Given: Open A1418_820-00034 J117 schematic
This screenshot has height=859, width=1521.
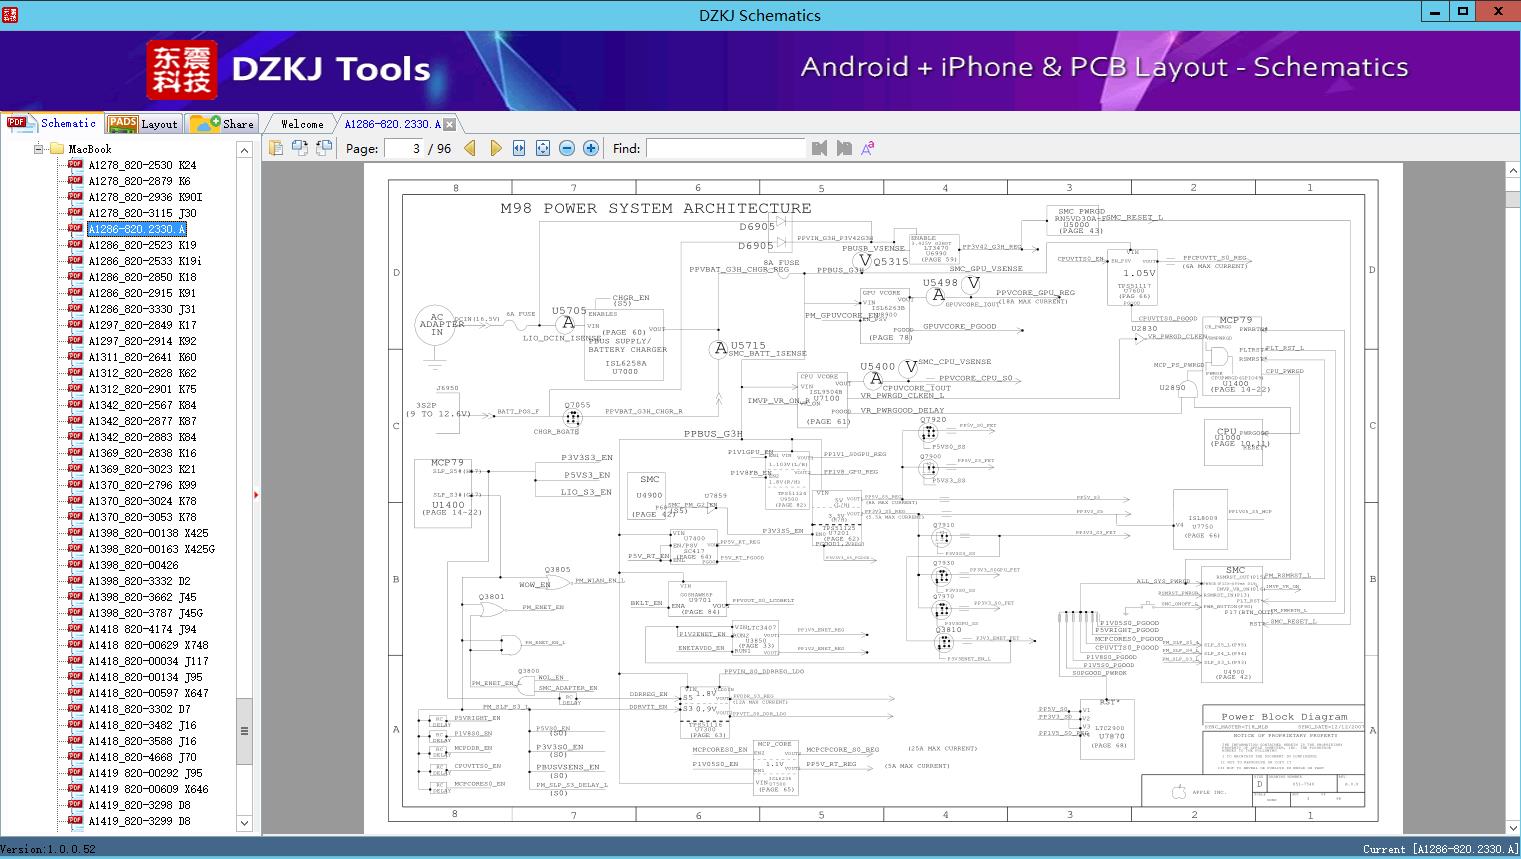Looking at the screenshot, I should pos(148,661).
